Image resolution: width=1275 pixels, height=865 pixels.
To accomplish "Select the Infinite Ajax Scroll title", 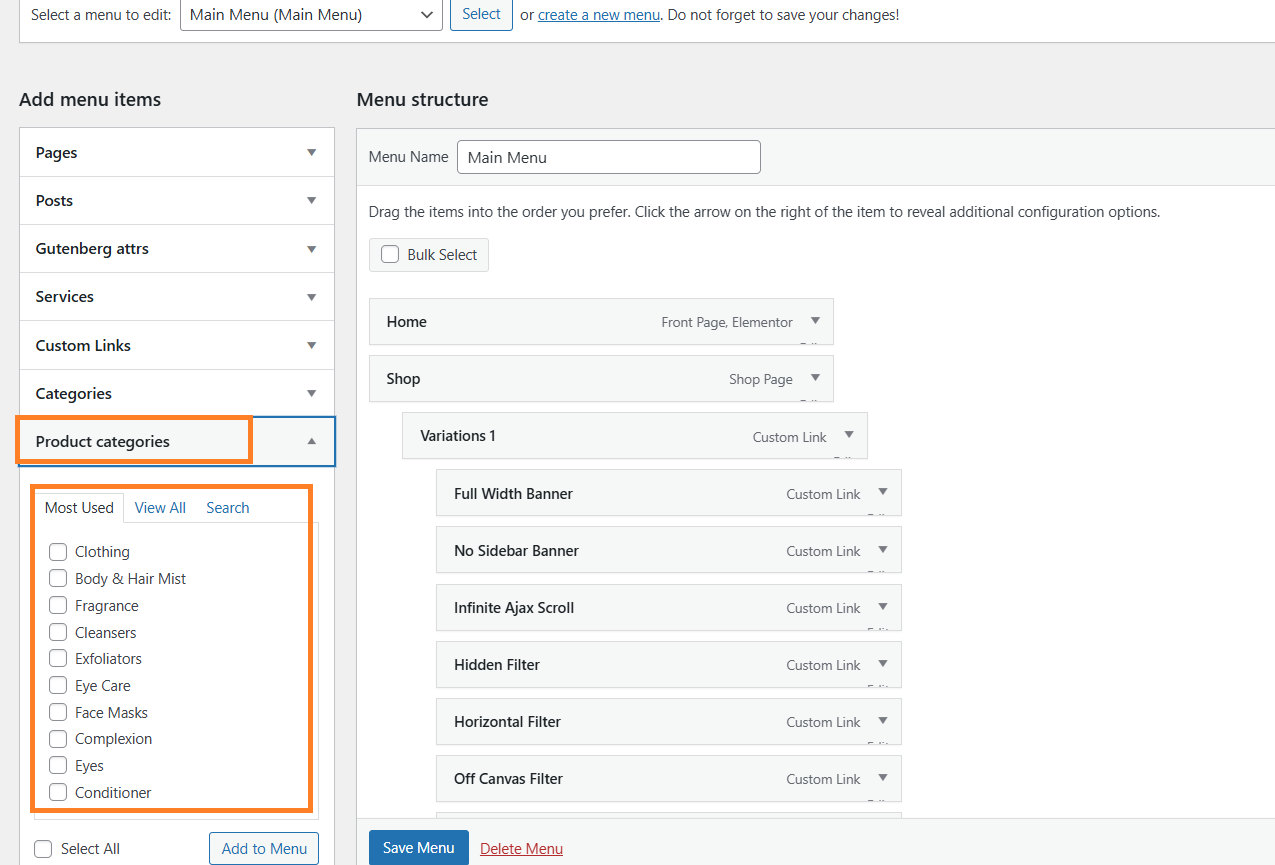I will coord(514,608).
